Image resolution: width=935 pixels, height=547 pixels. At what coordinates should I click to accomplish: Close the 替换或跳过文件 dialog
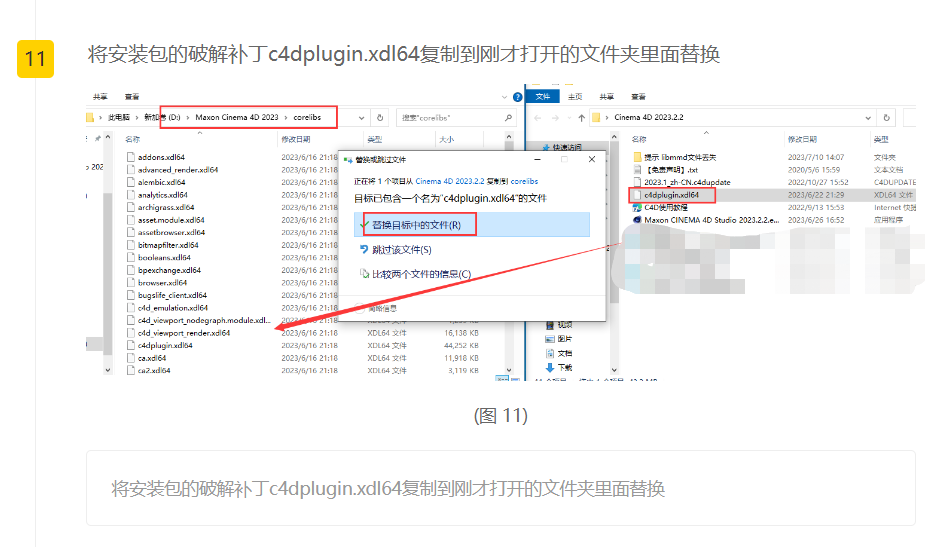(592, 159)
